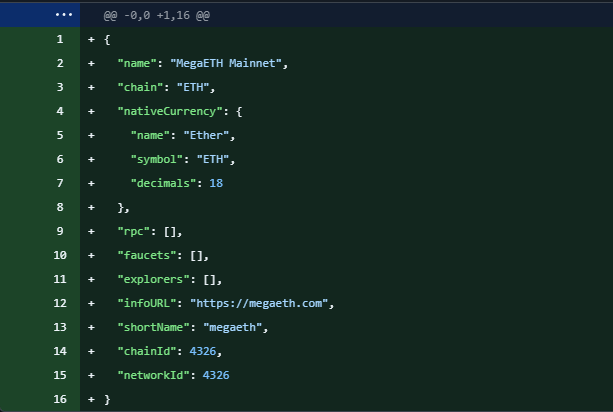613x412 pixels.
Task: Click the "explorers" key
Action: [x=153, y=279]
